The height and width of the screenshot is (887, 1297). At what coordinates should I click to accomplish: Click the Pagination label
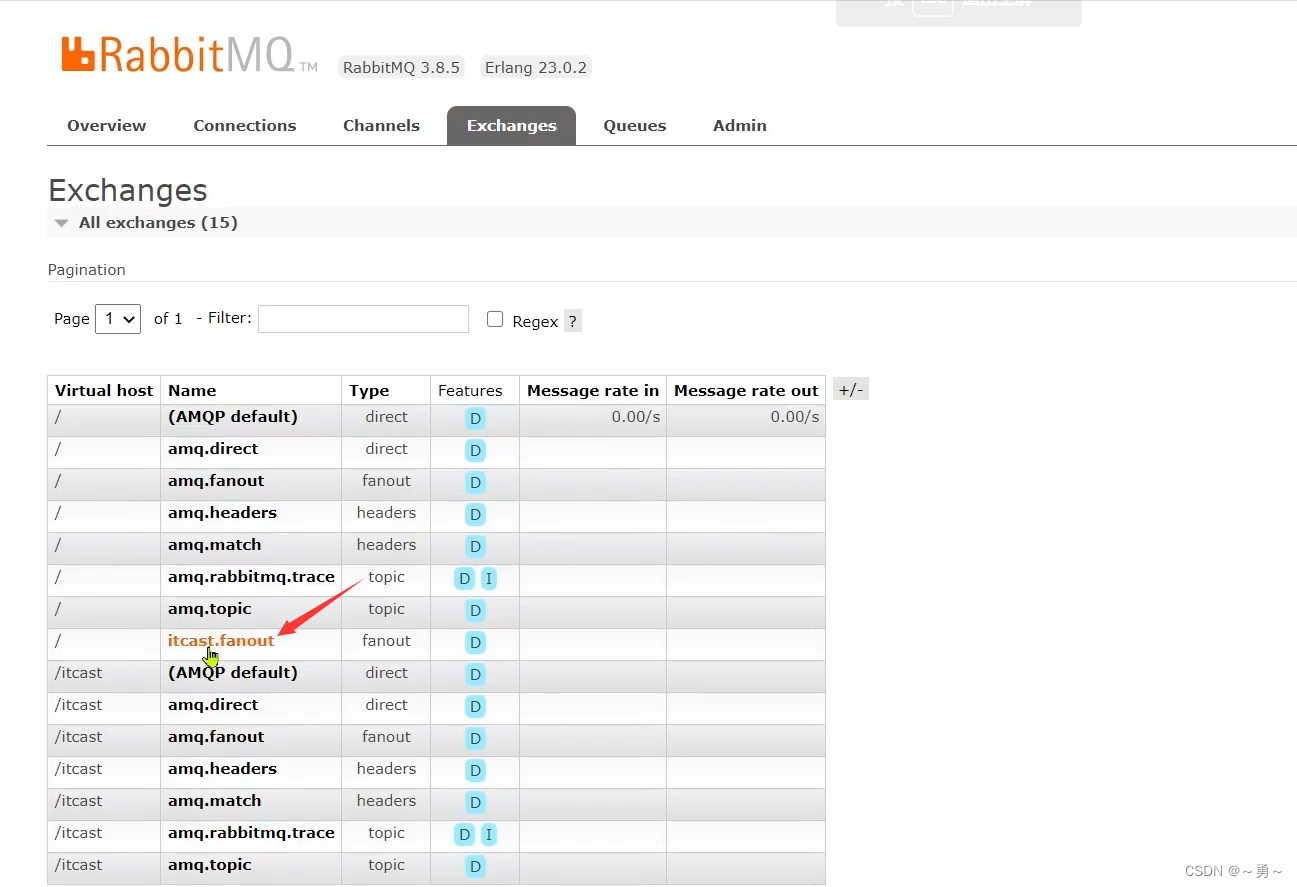click(x=87, y=269)
